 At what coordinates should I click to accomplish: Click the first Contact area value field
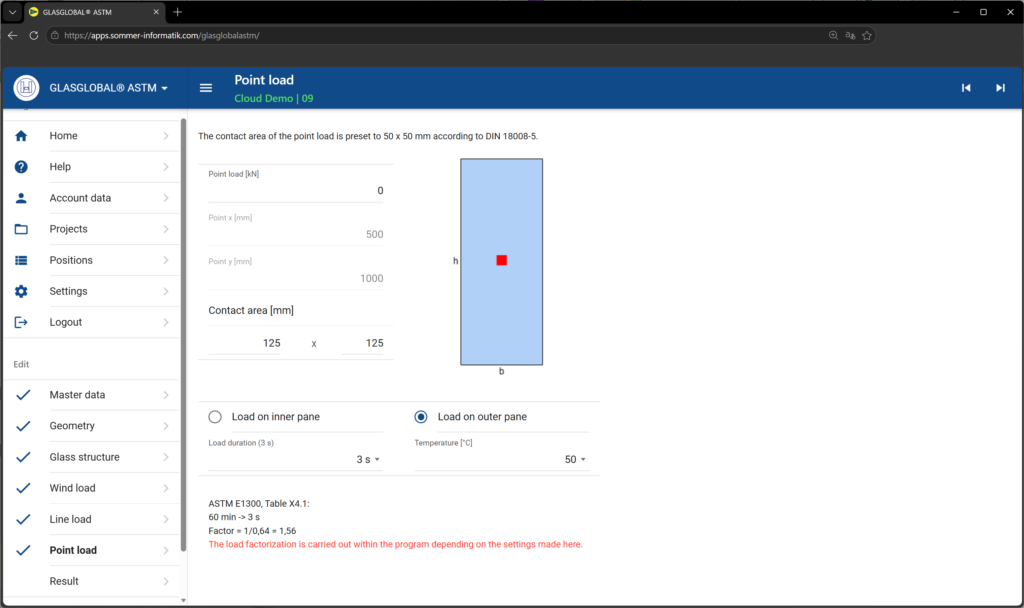[244, 343]
